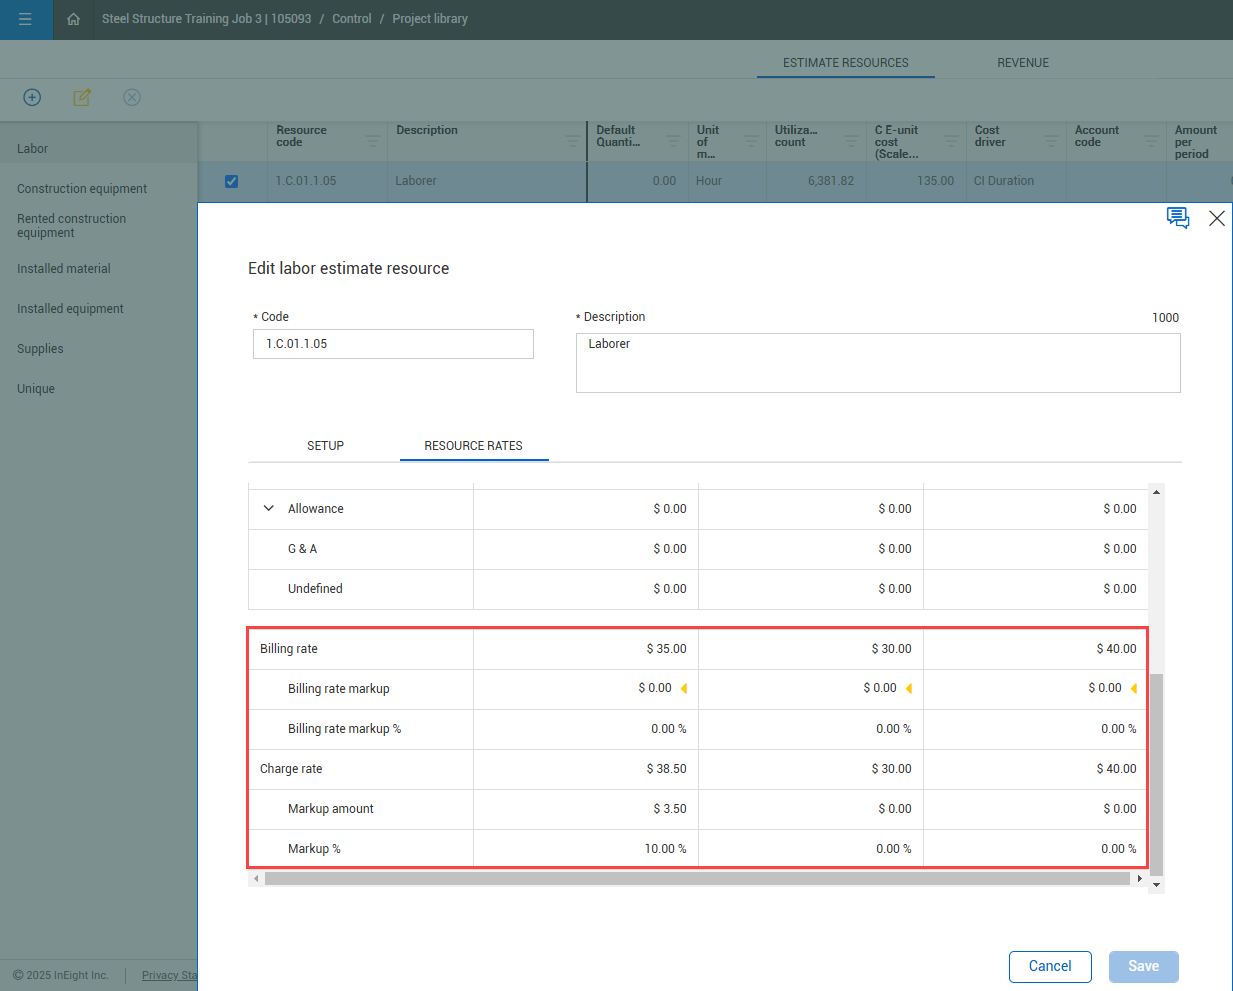Viewport: 1233px width, 991px height.
Task: Click the delete resource circle-x icon
Action: click(132, 97)
